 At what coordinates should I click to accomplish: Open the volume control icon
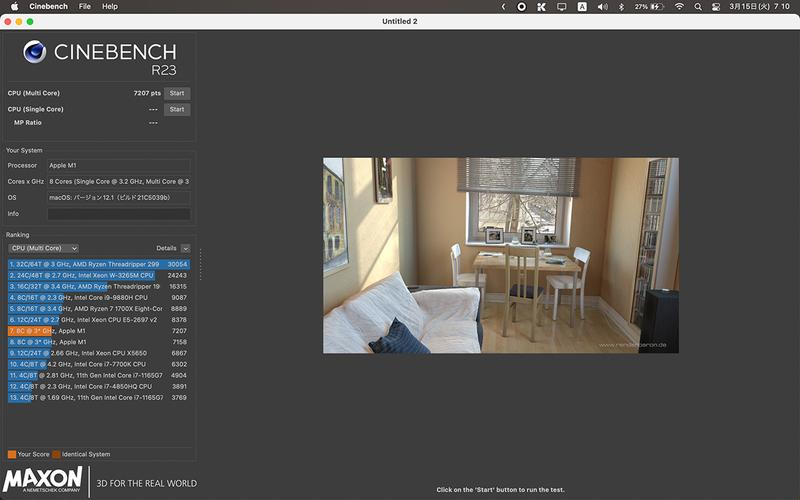(603, 7)
